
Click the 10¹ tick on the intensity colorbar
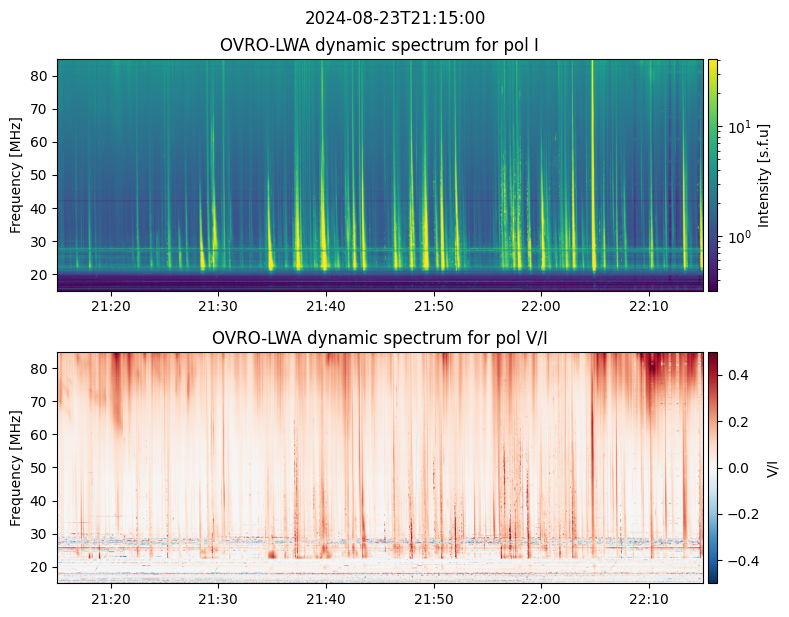pos(737,128)
